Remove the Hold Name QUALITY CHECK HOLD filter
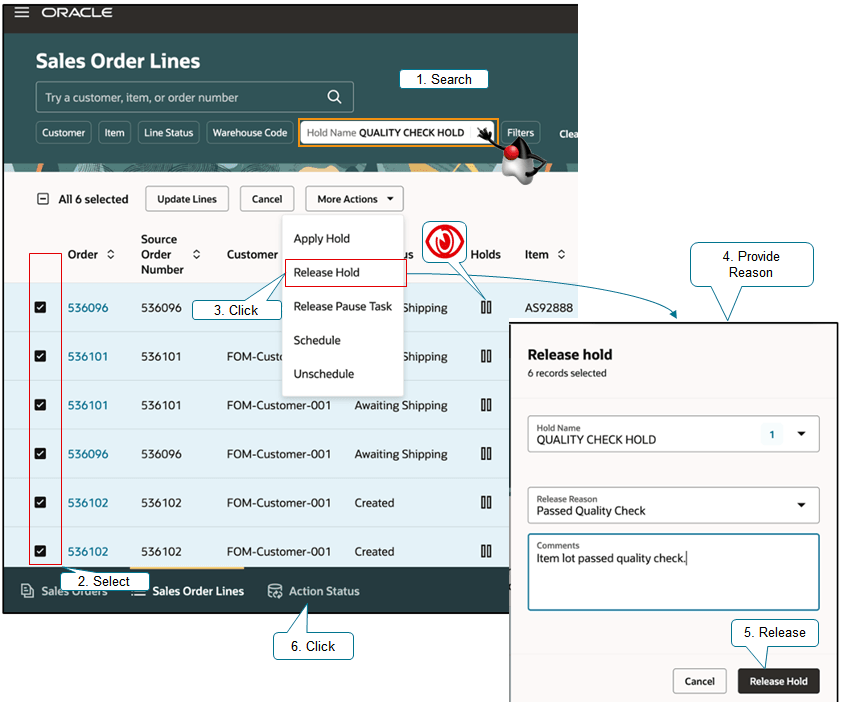Viewport: 844px width, 702px height. 483,132
